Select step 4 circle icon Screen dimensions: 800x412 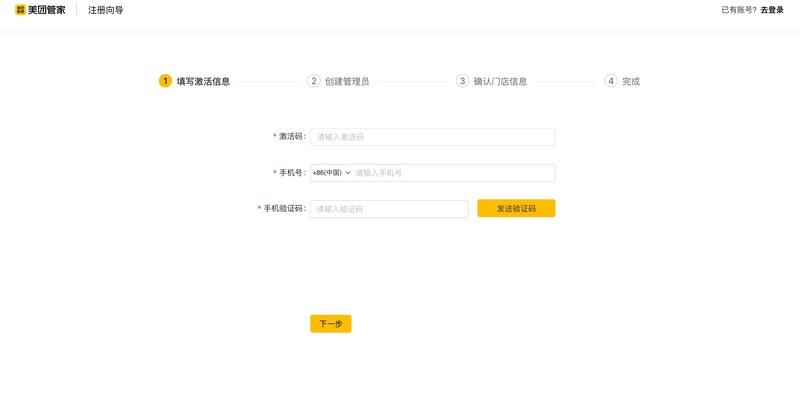tap(611, 81)
